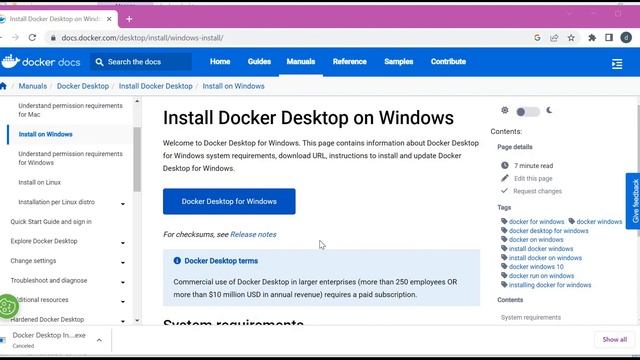The height and width of the screenshot is (360, 640).
Task: Open the browser side panel icon
Action: pos(609,38)
